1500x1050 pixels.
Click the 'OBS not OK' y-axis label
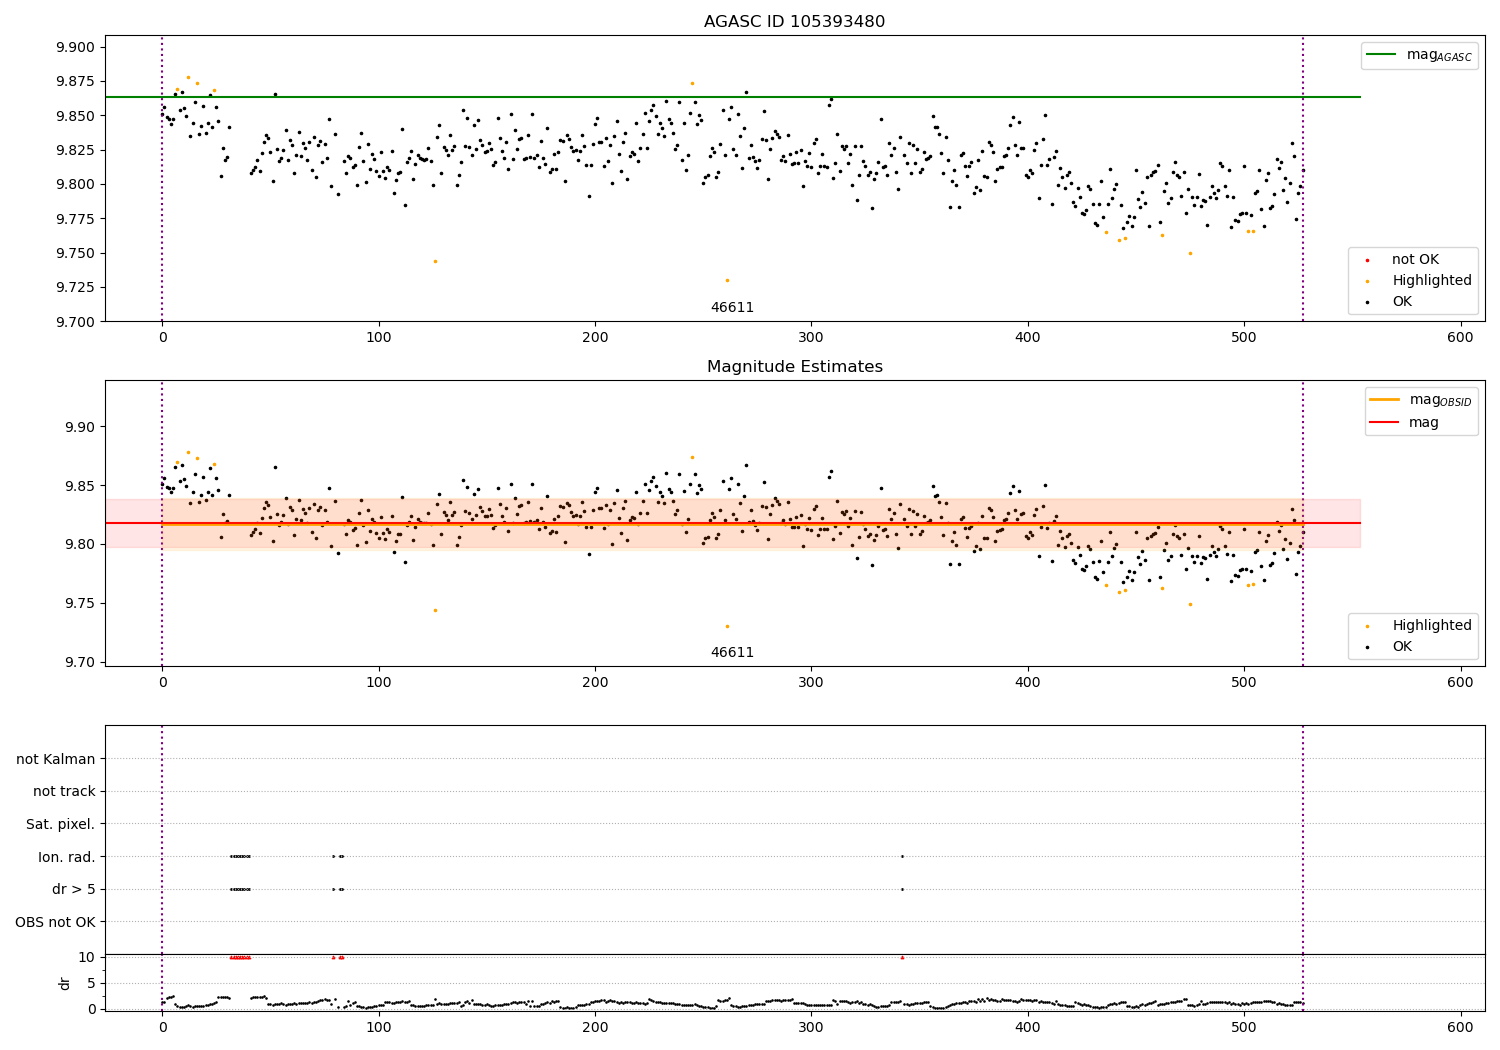tap(55, 923)
